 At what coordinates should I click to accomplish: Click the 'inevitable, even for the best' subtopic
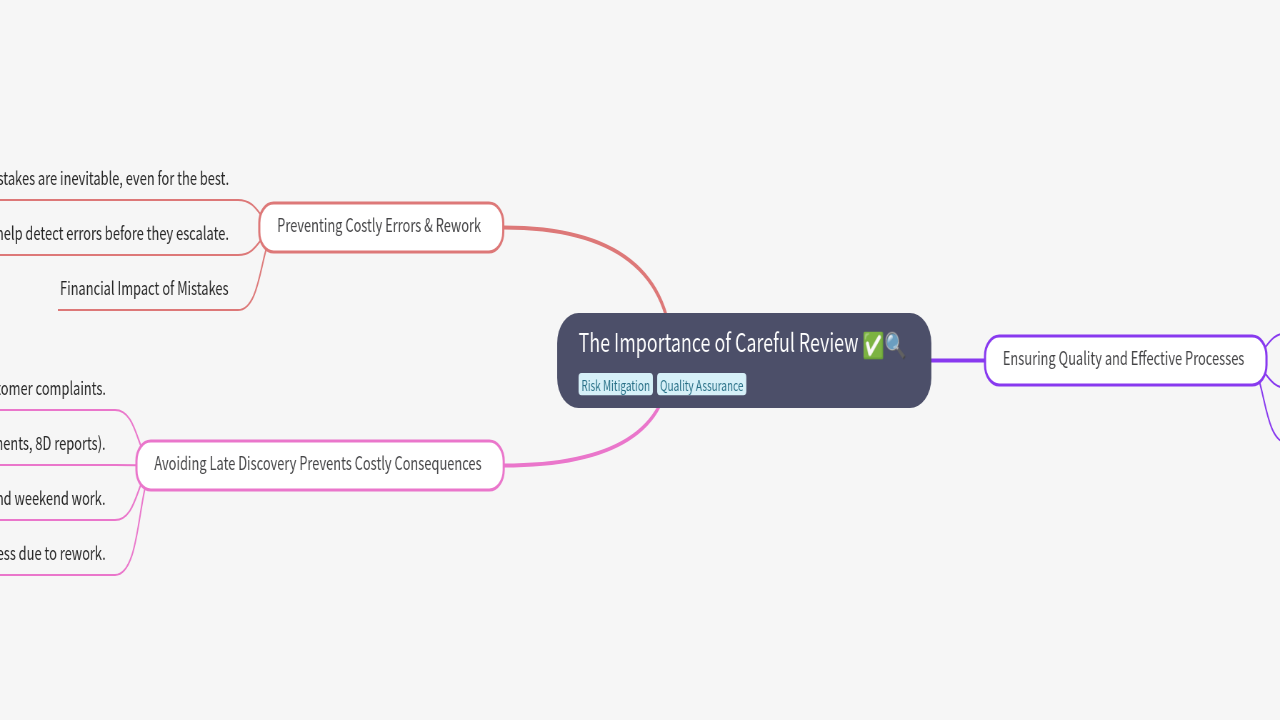(114, 179)
